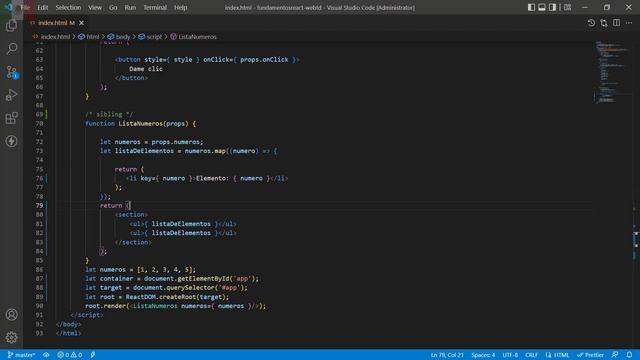The width and height of the screenshot is (640, 360).
Task: Close the index.html tab
Action: coord(82,23)
